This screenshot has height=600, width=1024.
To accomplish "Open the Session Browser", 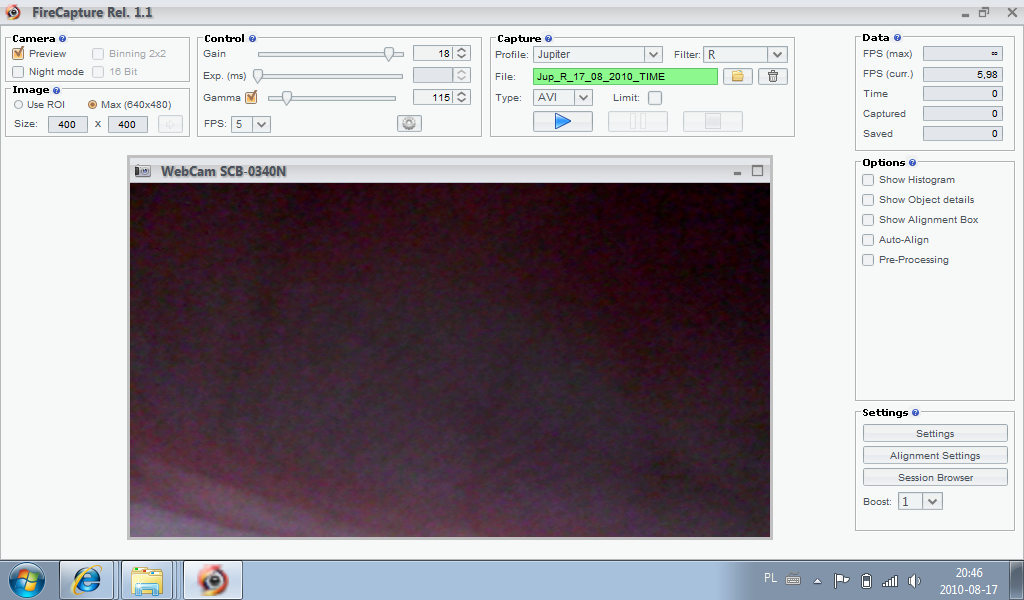I will tap(935, 477).
